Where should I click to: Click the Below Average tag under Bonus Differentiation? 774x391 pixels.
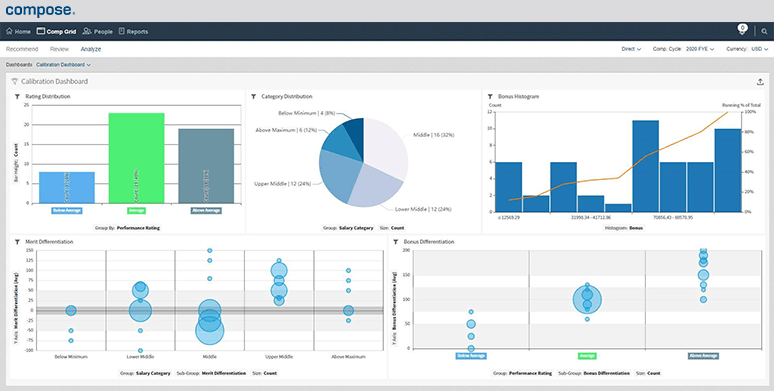click(471, 356)
